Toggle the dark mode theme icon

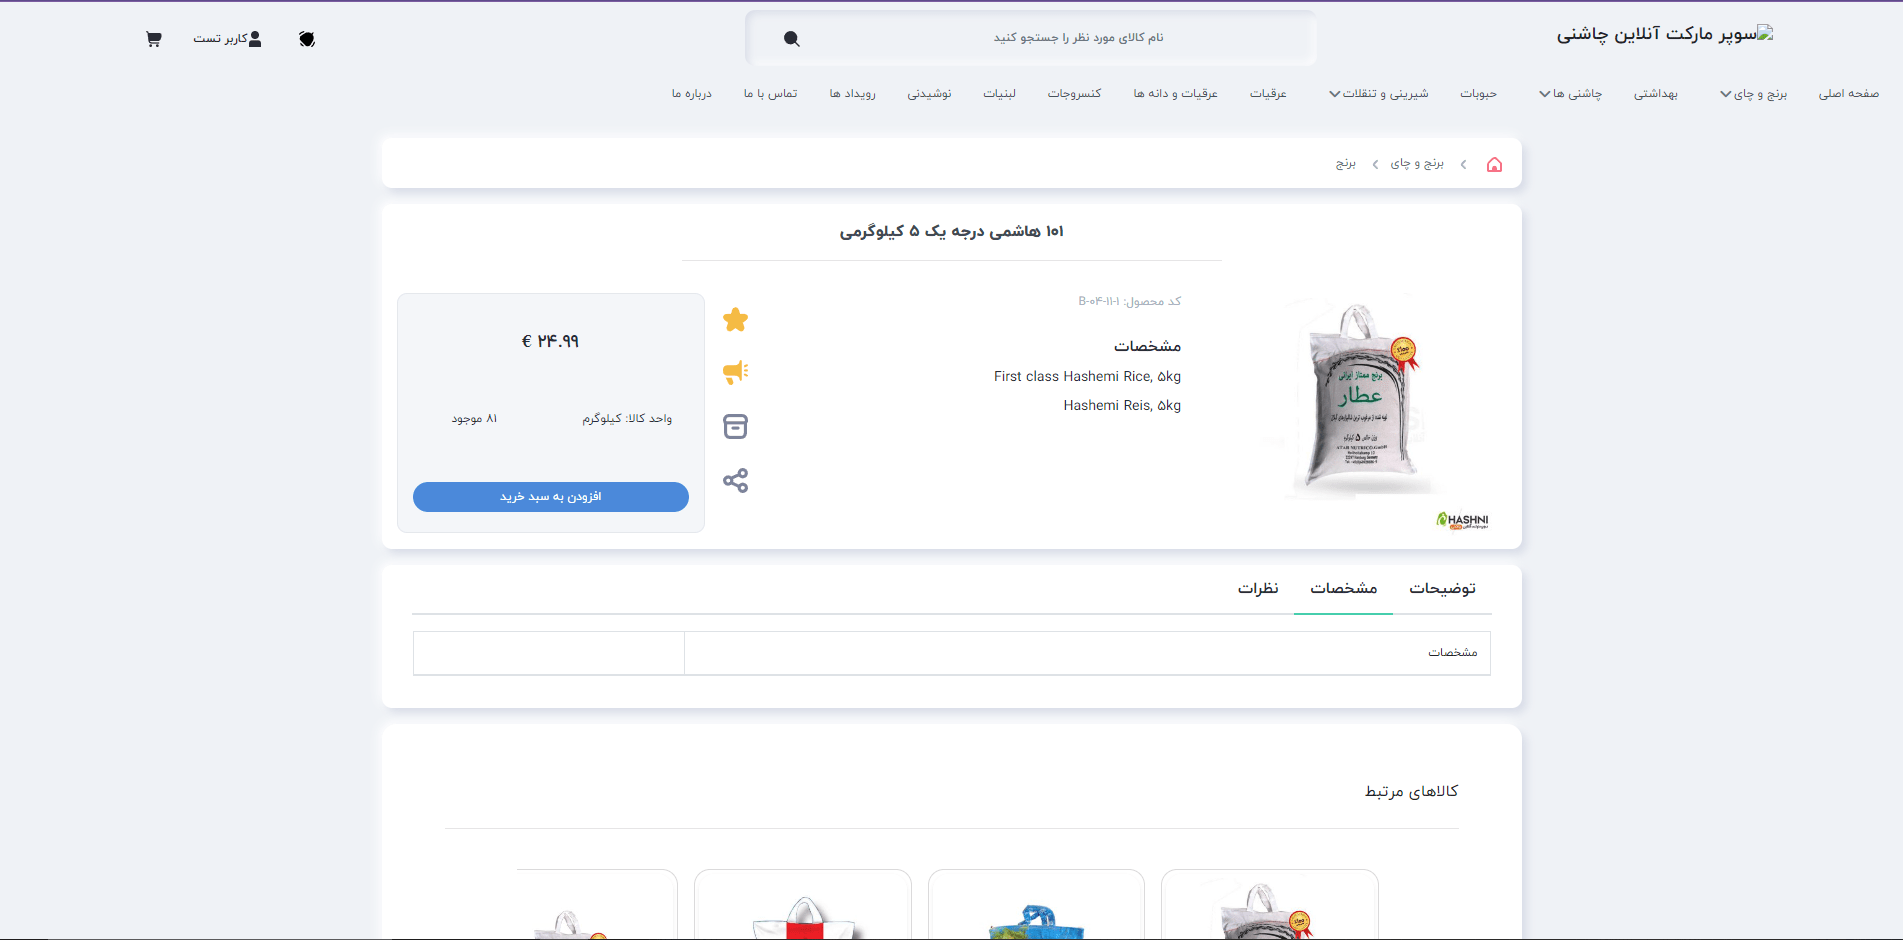(x=307, y=39)
